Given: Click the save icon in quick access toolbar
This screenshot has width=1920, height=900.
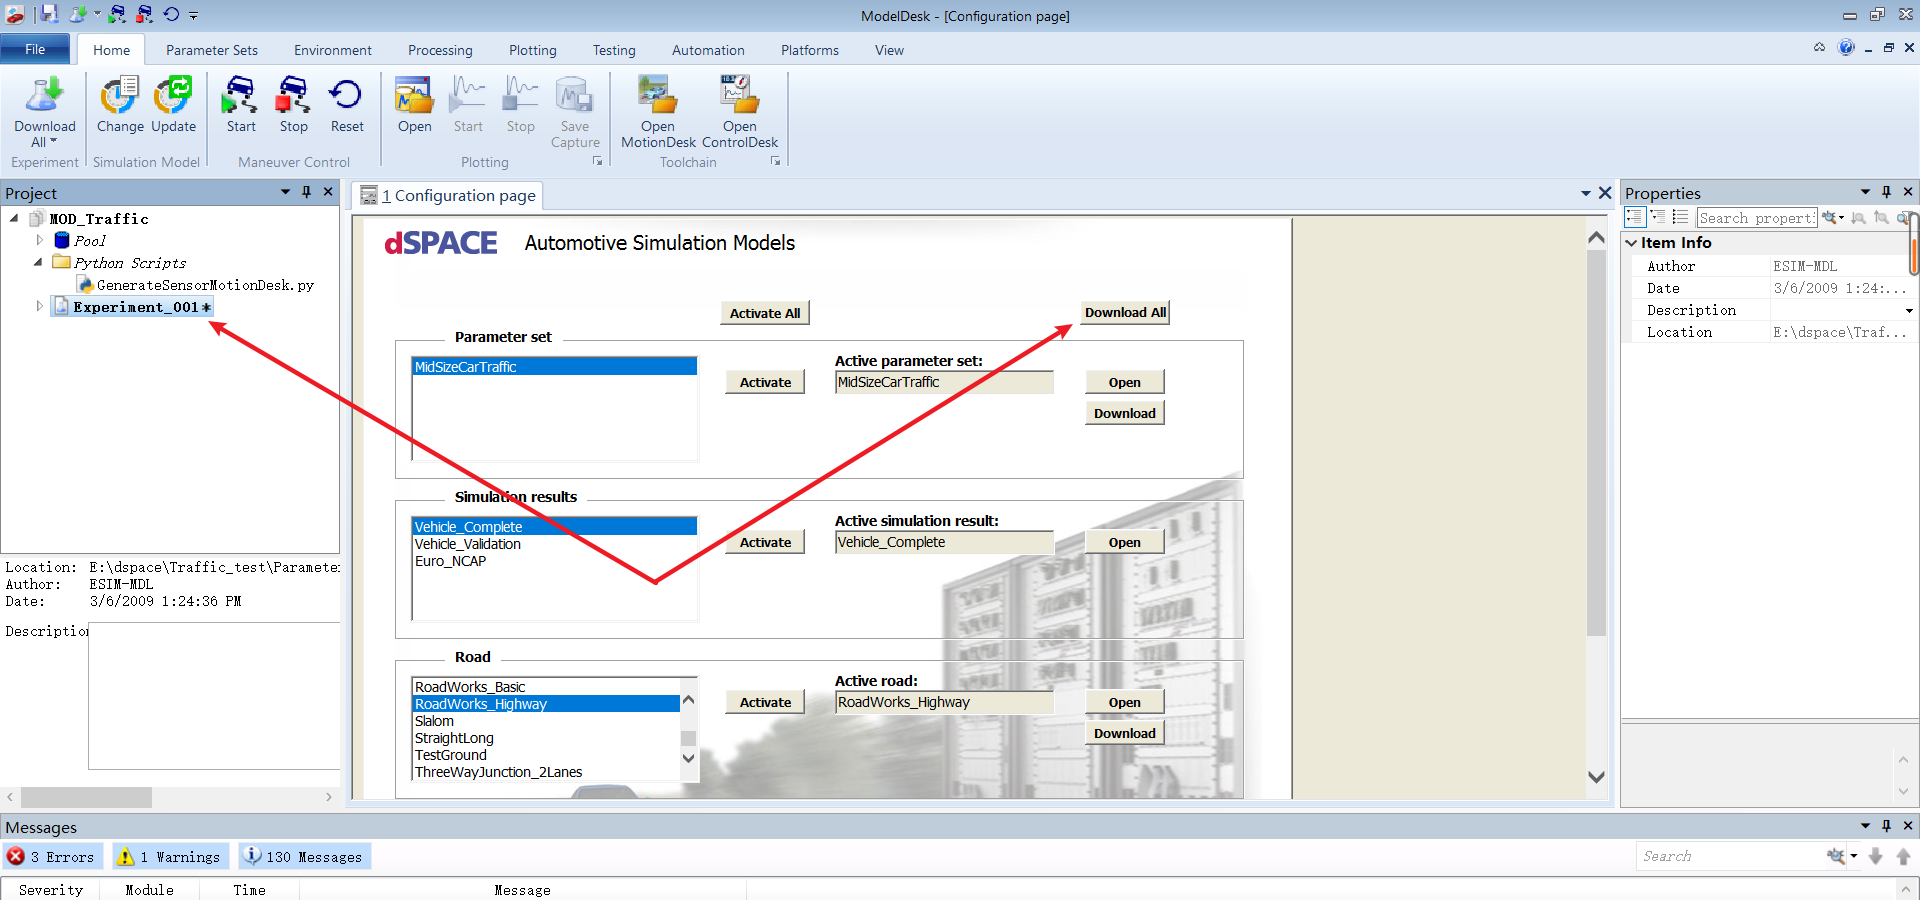Looking at the screenshot, I should tap(48, 14).
